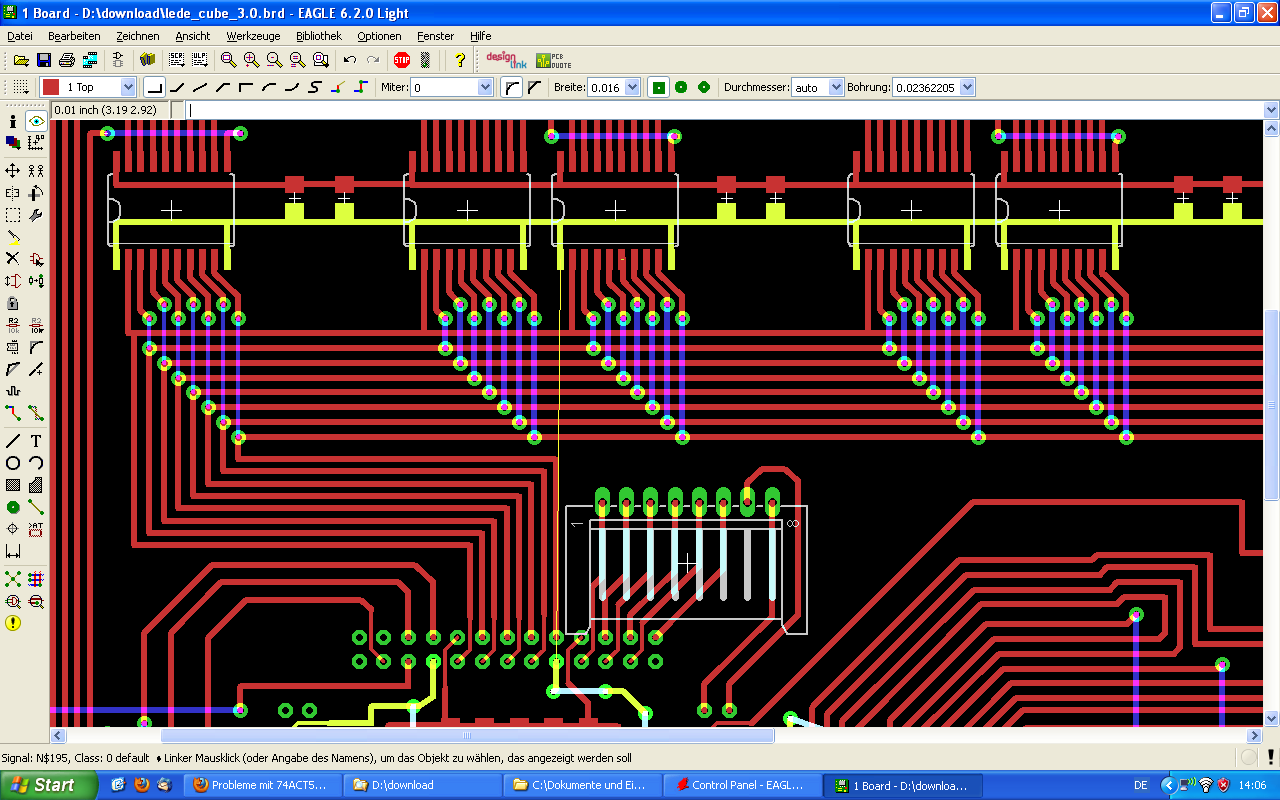Click the red STOP icon
This screenshot has height=800, width=1280.
point(402,60)
